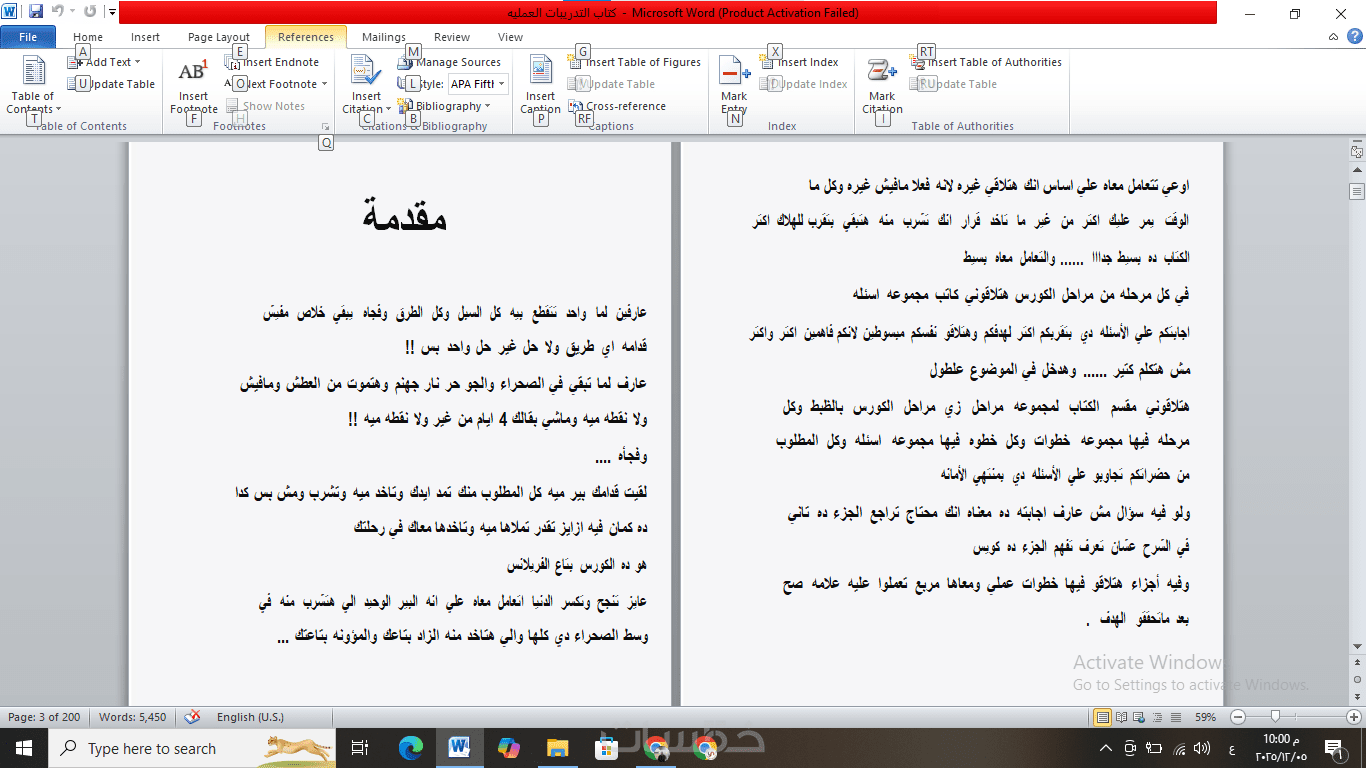
Task: Click the Zoom Out minus button
Action: (x=1238, y=717)
